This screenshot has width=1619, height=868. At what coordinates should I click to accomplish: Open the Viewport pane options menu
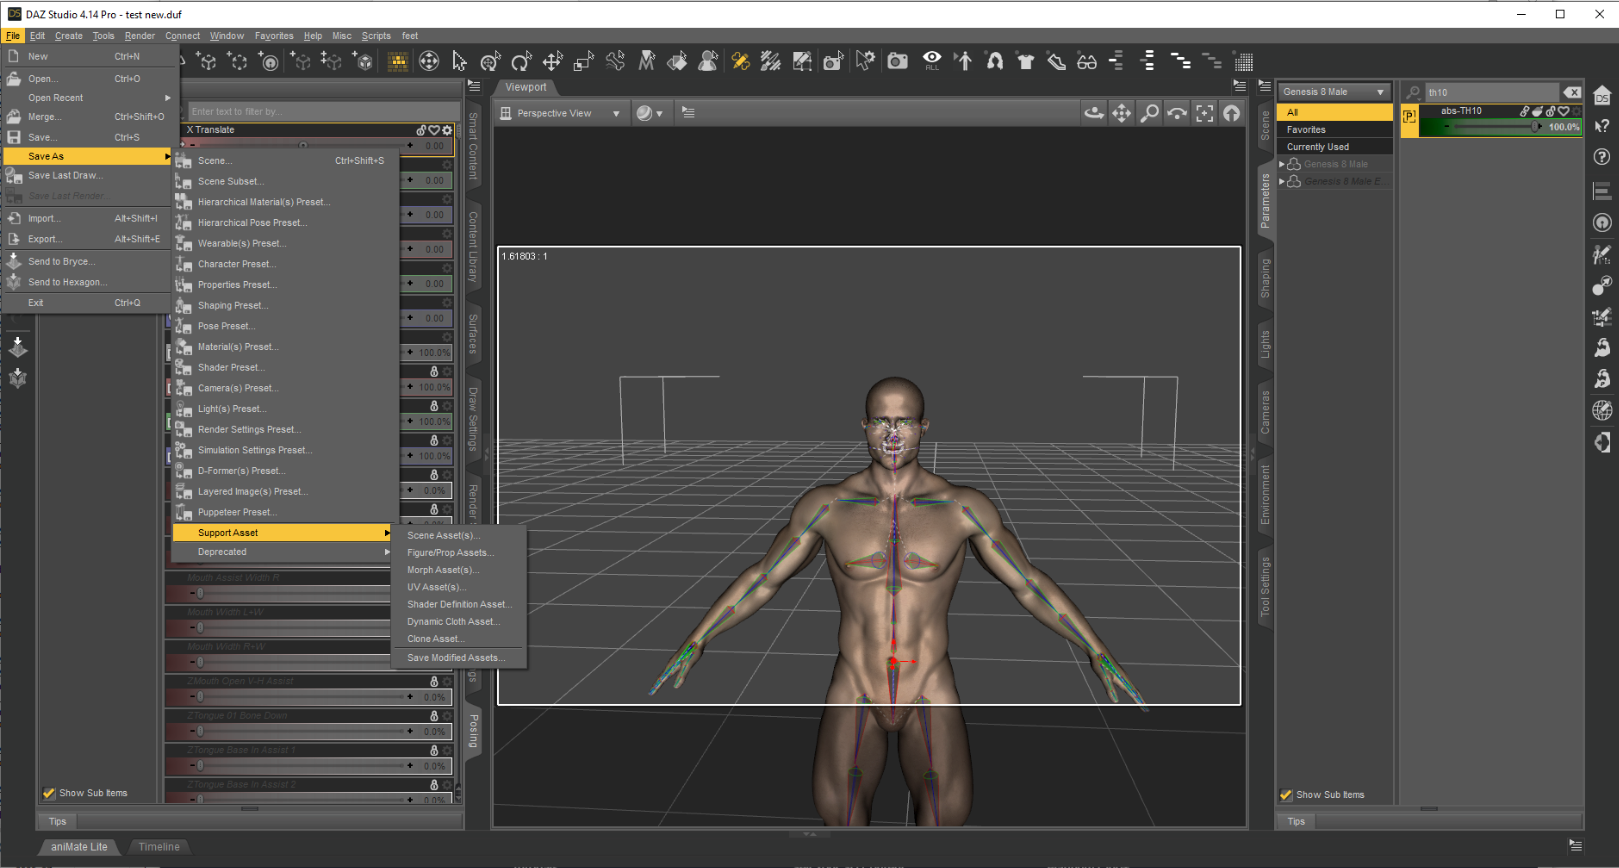(1240, 86)
